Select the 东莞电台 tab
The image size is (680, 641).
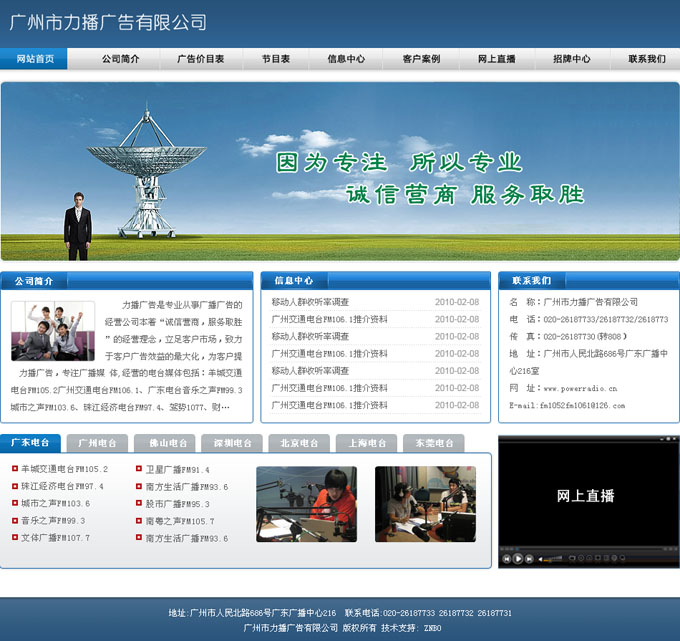pyautogui.click(x=434, y=442)
